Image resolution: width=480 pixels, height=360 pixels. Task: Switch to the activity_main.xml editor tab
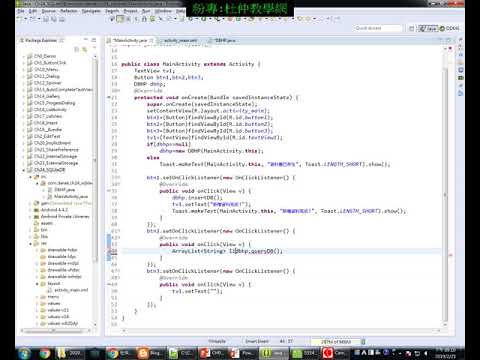pos(180,40)
